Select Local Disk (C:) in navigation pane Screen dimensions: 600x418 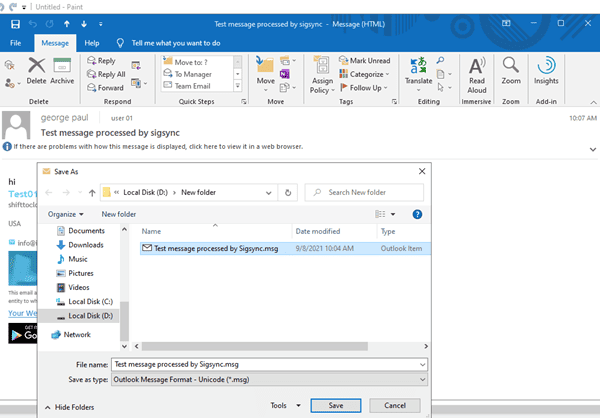coord(90,300)
